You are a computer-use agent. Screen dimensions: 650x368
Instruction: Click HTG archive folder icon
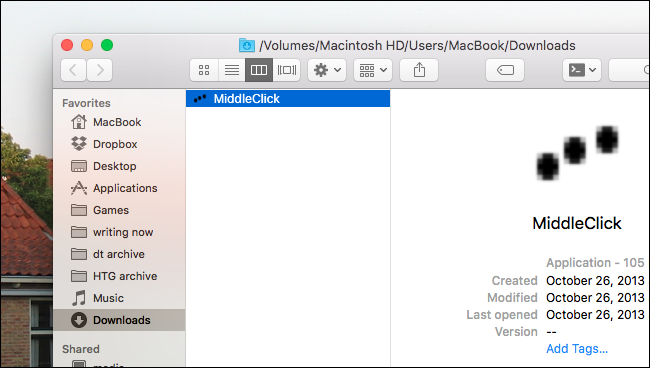click(x=79, y=276)
